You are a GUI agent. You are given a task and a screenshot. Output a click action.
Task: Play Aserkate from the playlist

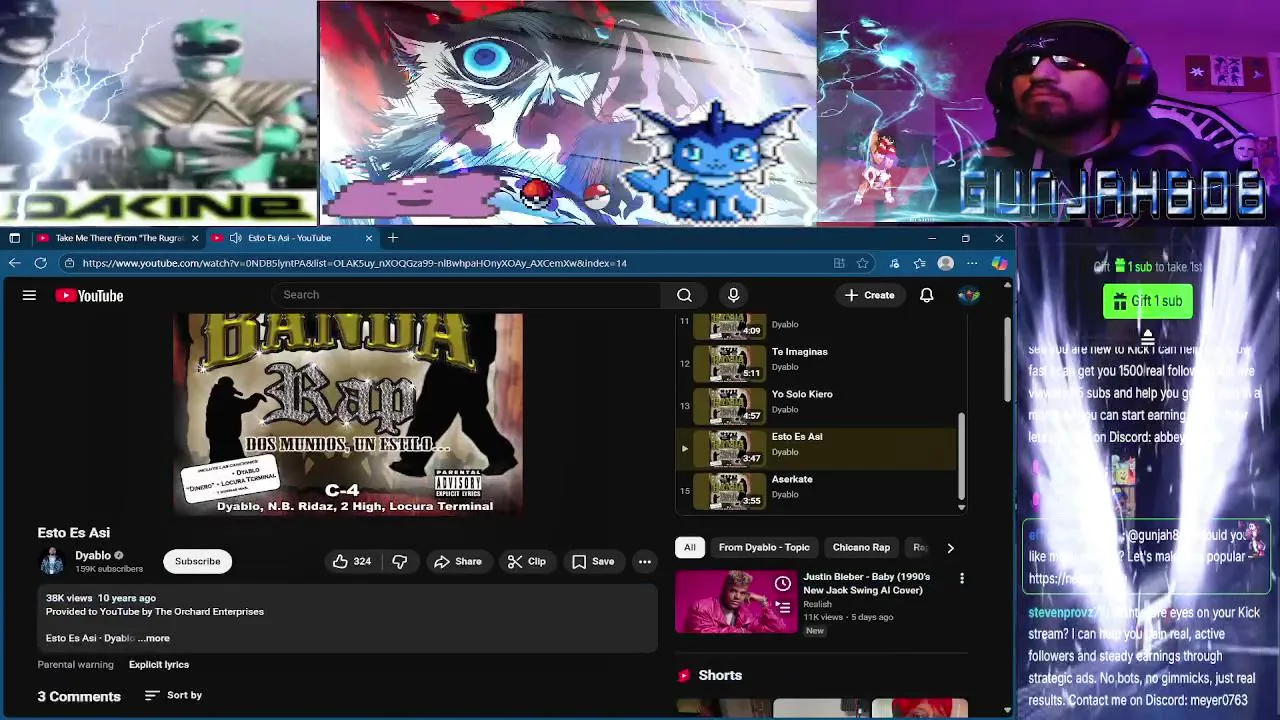(818, 492)
